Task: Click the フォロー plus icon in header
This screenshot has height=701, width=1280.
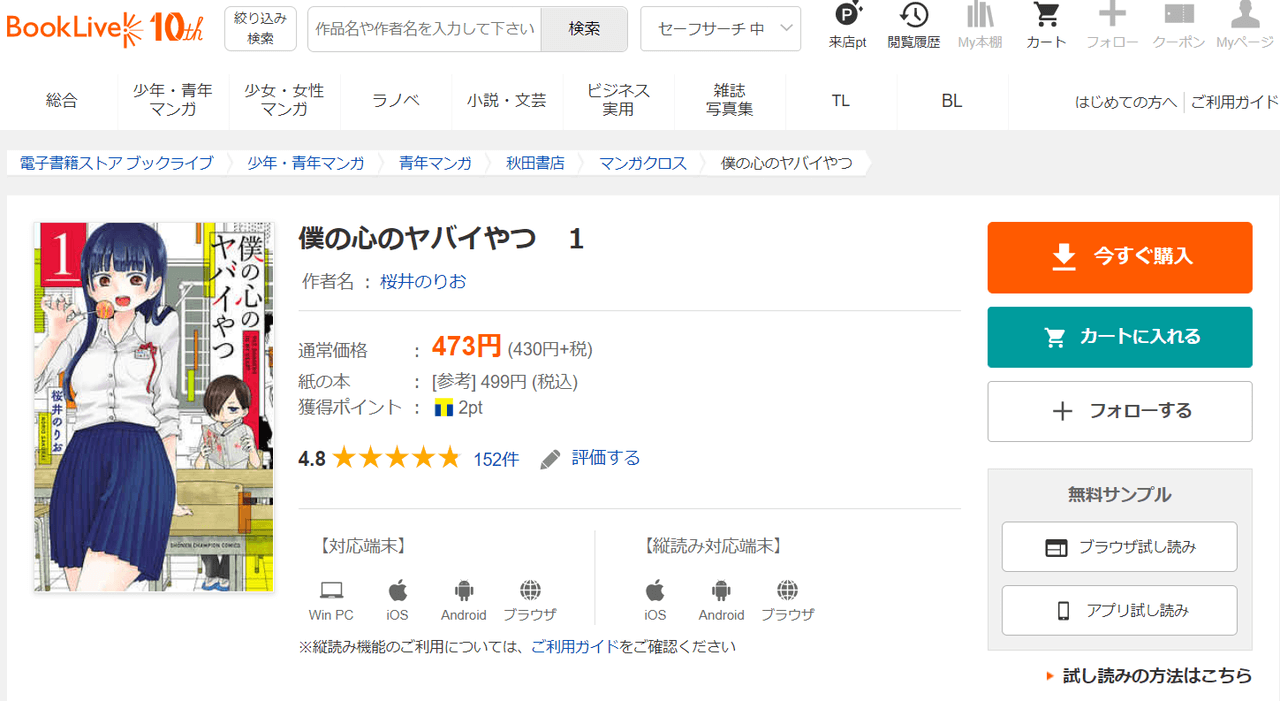Action: point(1112,16)
